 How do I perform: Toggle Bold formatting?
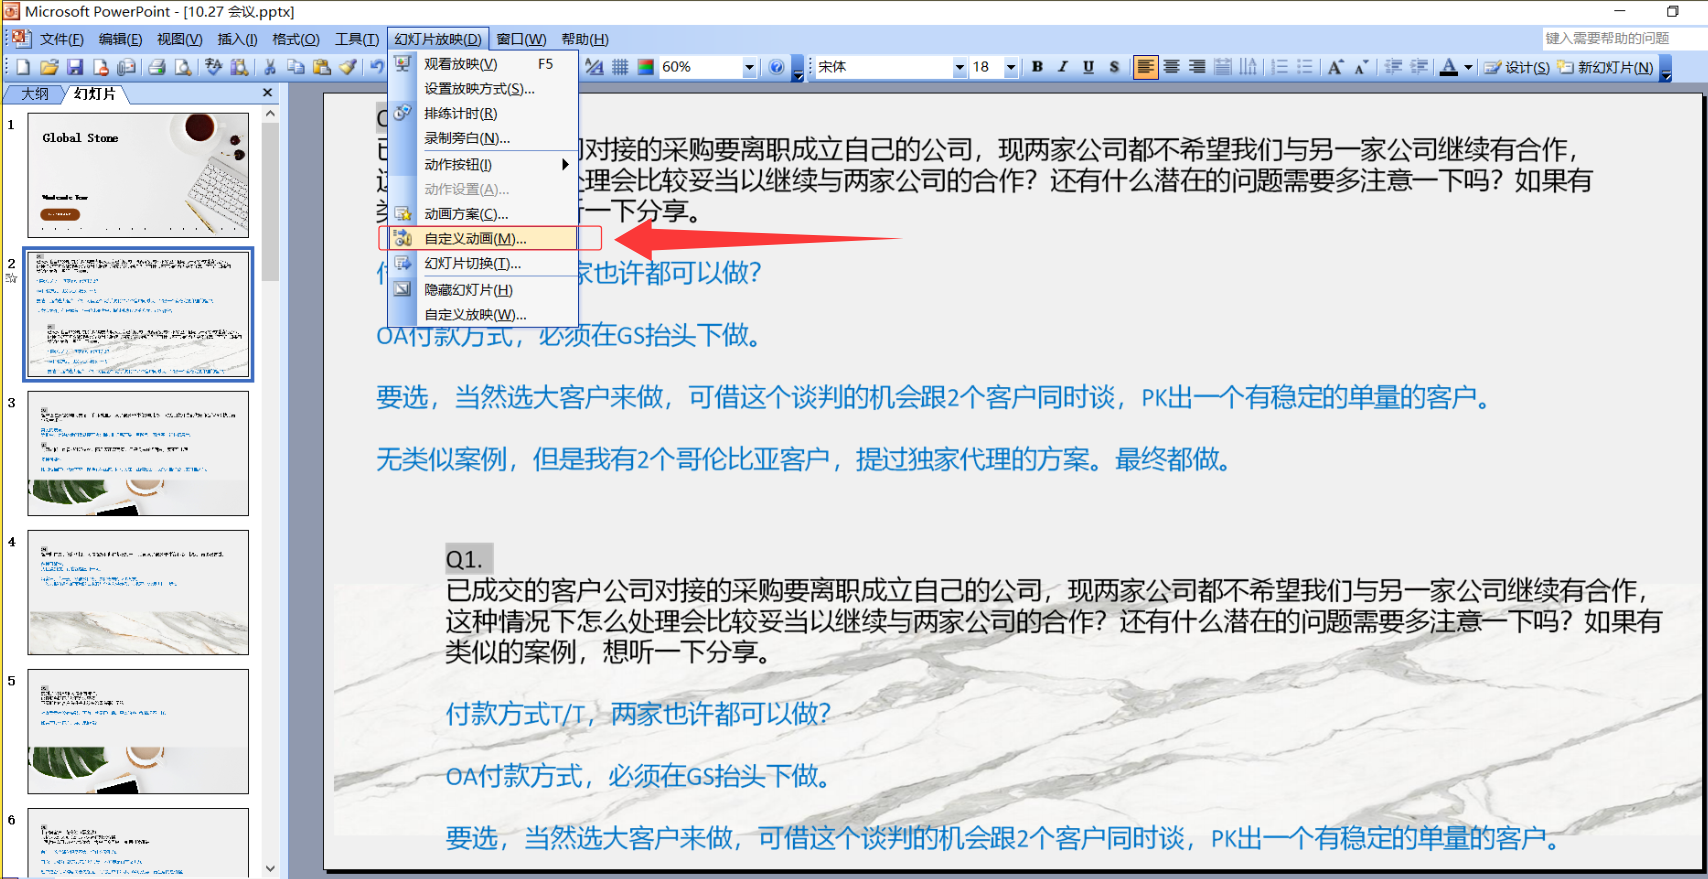pyautogui.click(x=1037, y=67)
